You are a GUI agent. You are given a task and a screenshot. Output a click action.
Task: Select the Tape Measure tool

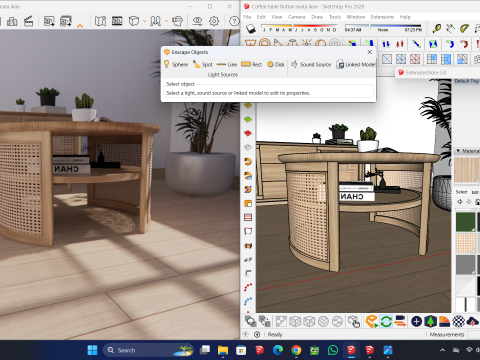tap(436, 29)
